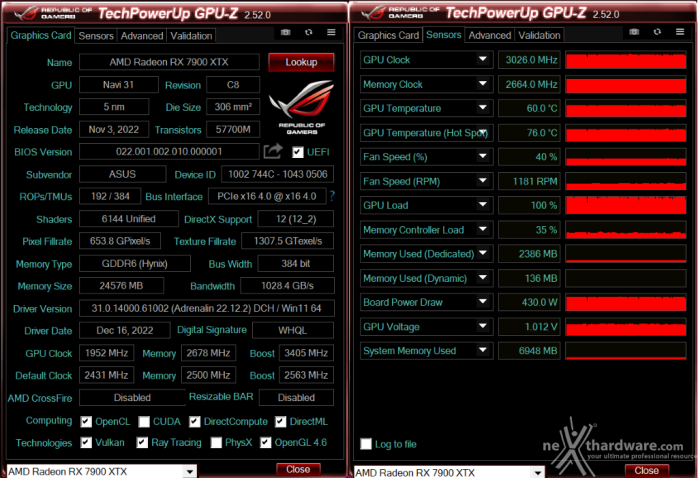Open hamburger menu in Sensors window
698x478 pixels.
pos(680,32)
